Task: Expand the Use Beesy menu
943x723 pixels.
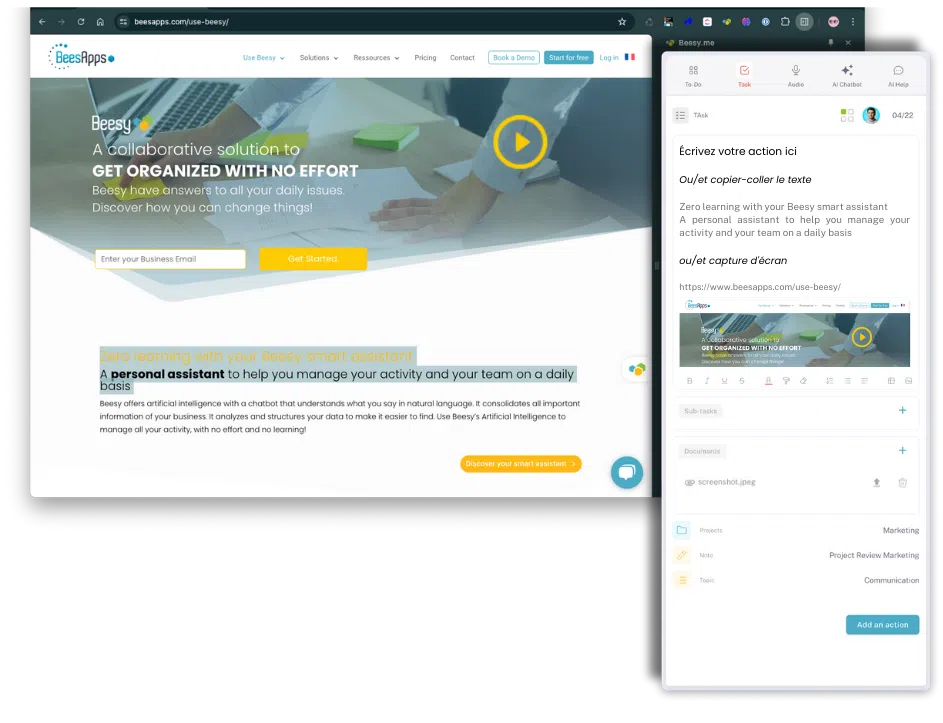Action: click(x=263, y=58)
